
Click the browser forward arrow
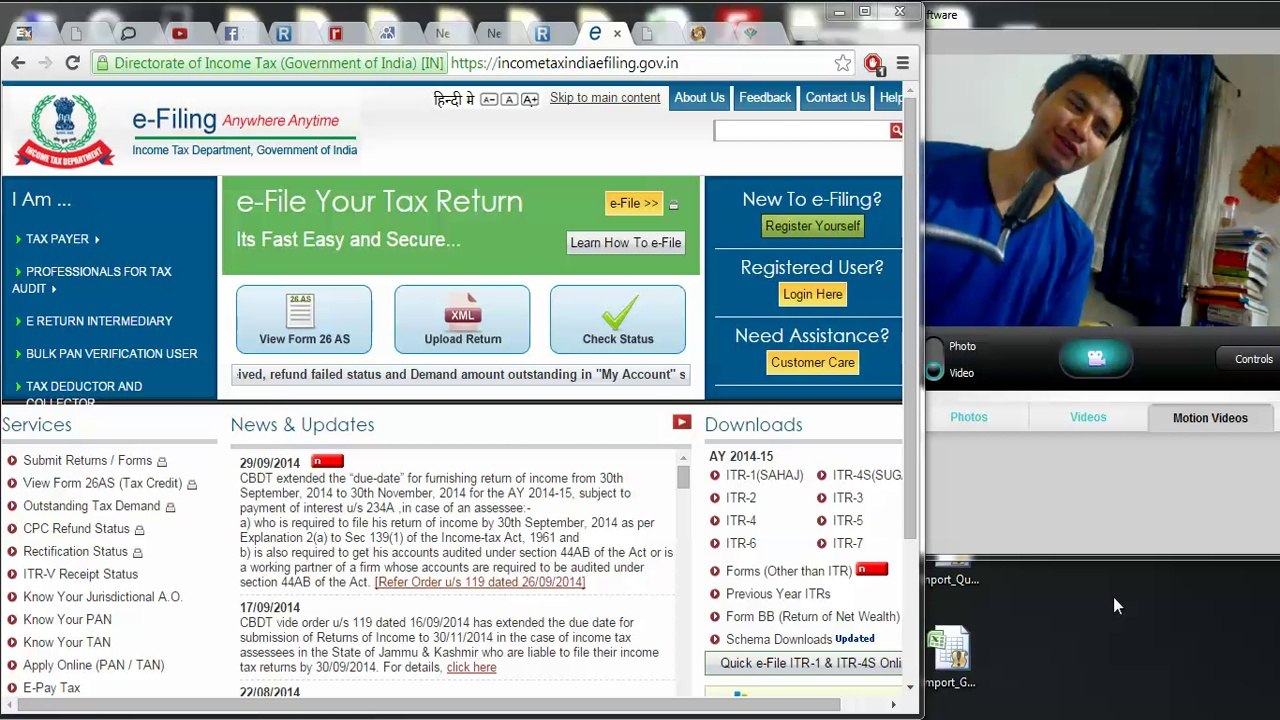(45, 63)
